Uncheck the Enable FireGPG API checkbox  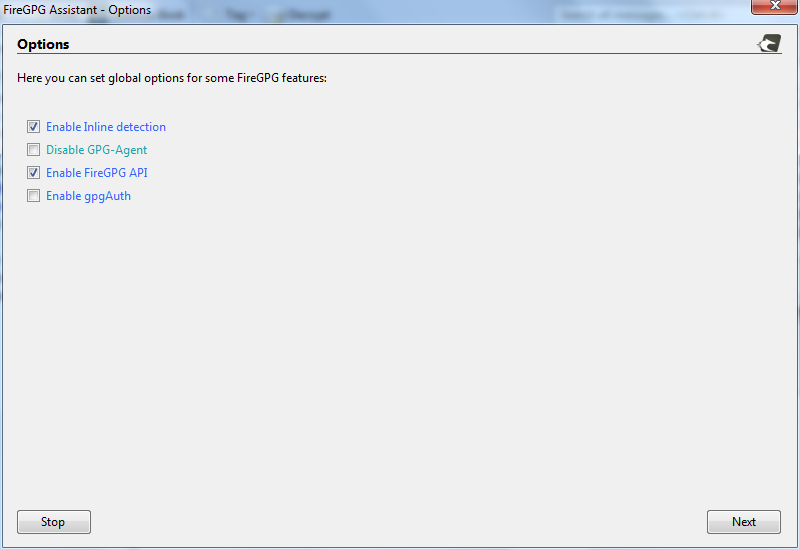(x=34, y=173)
